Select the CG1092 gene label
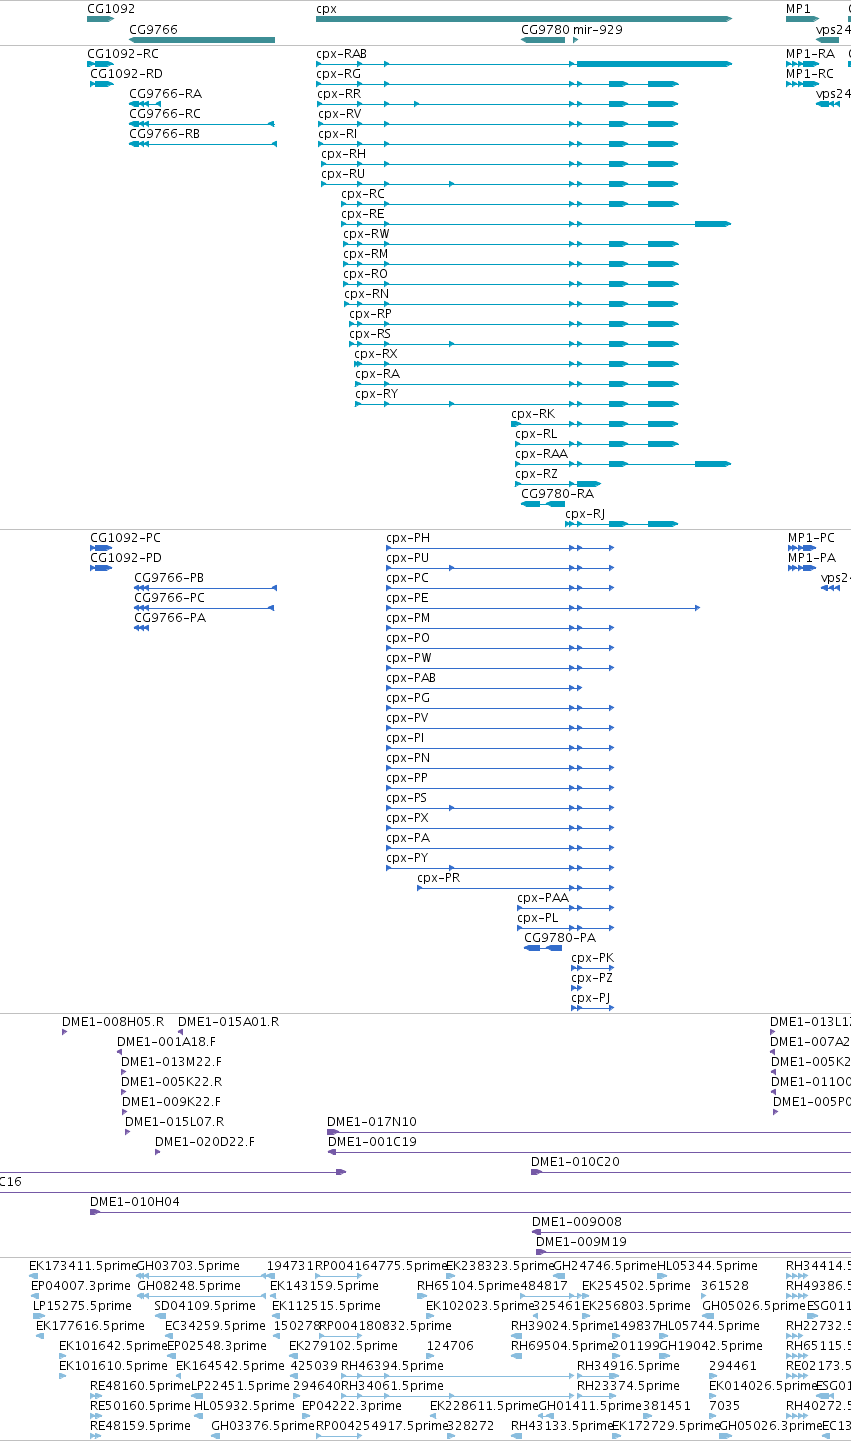Image resolution: width=851 pixels, height=1441 pixels. click(110, 8)
